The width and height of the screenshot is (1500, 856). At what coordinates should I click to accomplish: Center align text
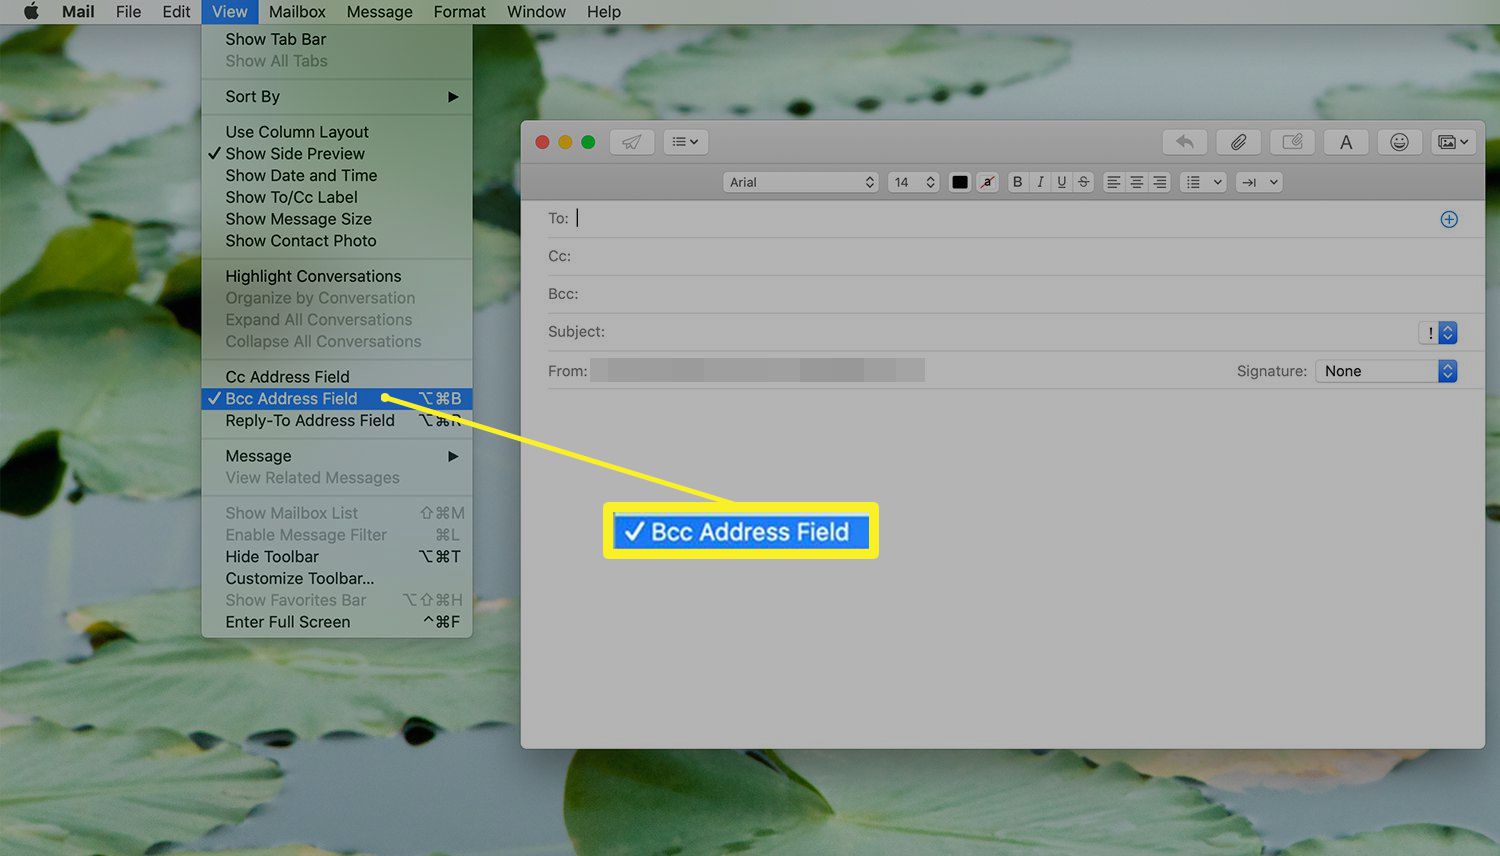[1136, 182]
